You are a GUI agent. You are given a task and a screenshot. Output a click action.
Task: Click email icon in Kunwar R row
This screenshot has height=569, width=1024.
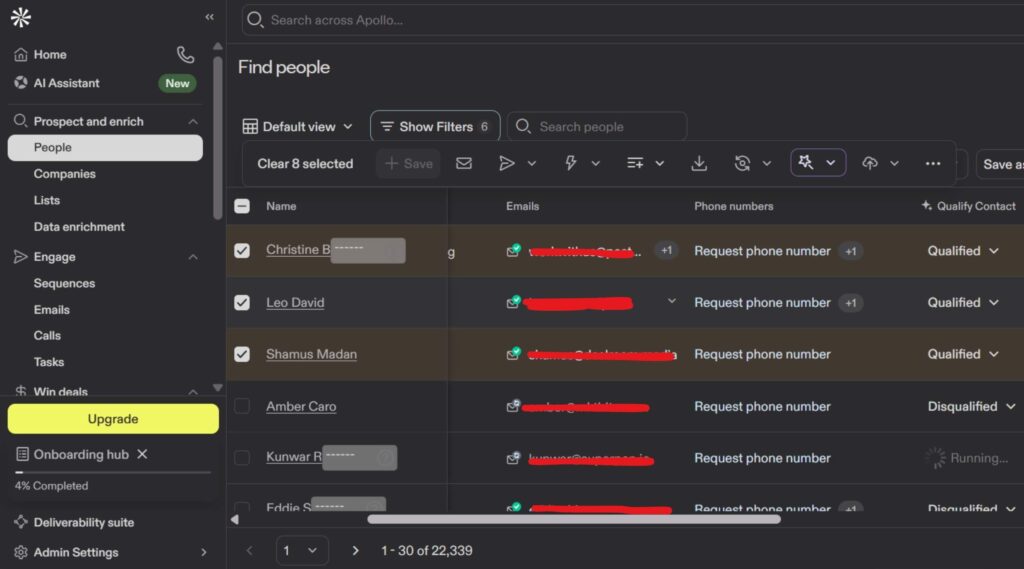(513, 458)
